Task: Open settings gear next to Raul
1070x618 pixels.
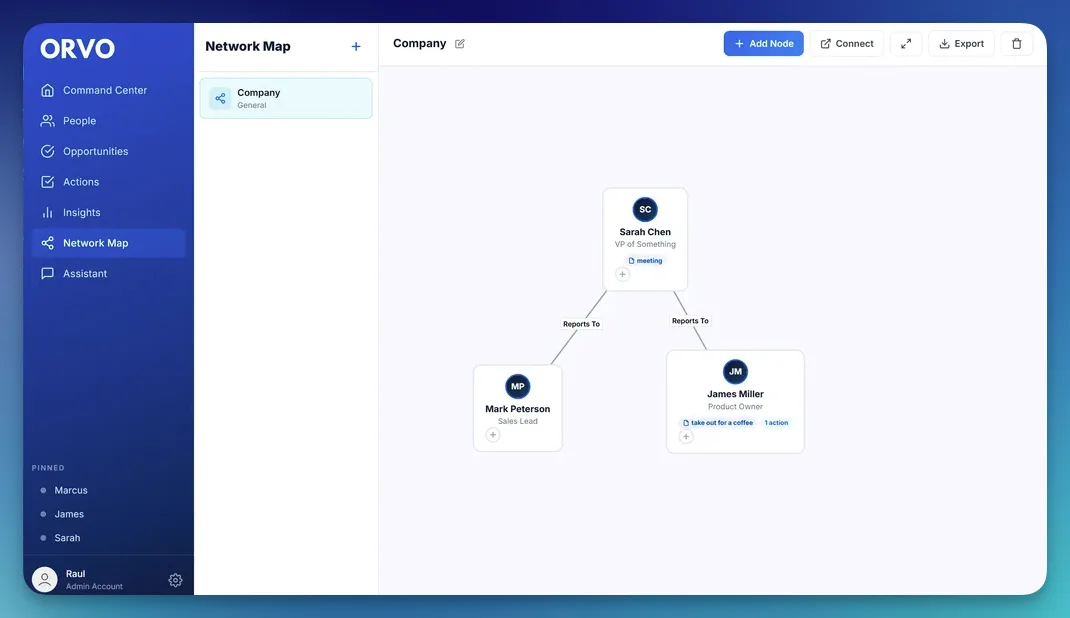Action: click(175, 580)
